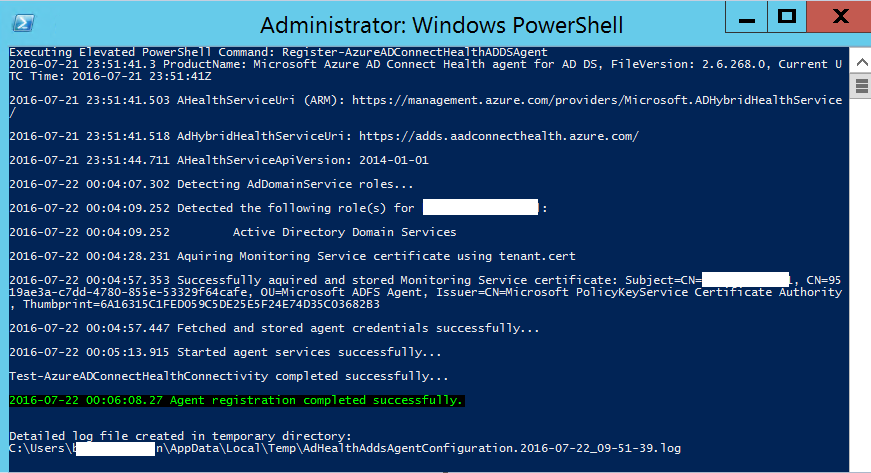Maximize the PowerShell window
871x473 pixels.
tap(786, 16)
